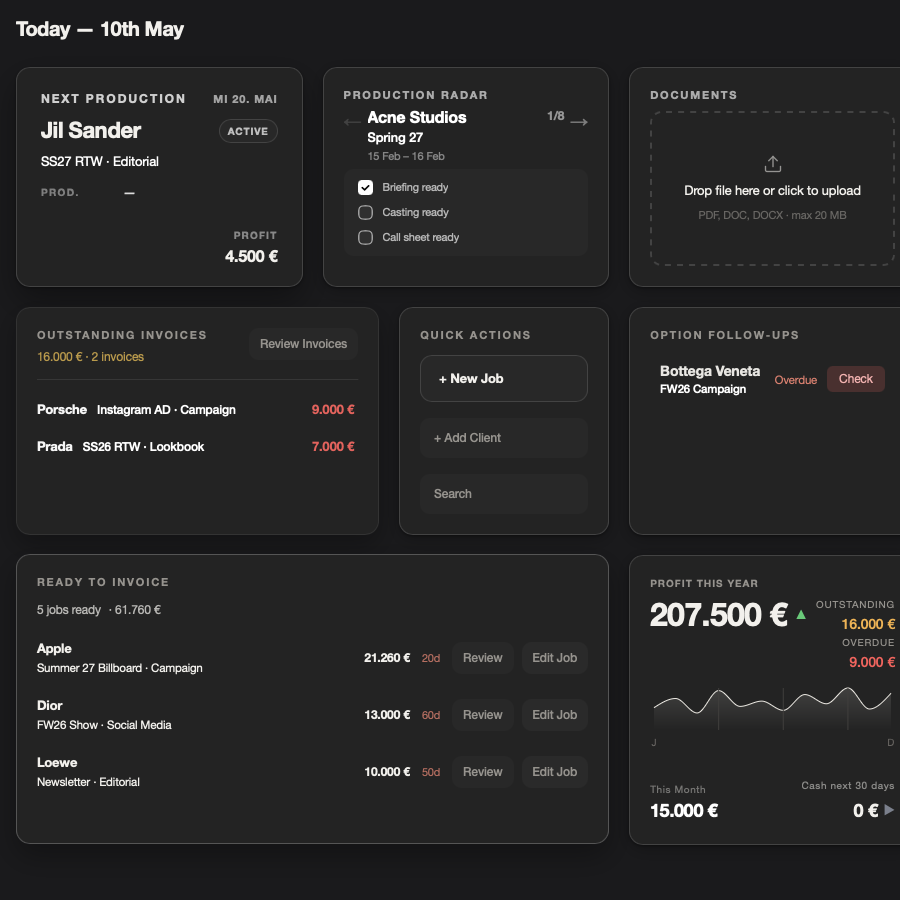The width and height of the screenshot is (900, 900).
Task: Click the 60d age label for Dior
Action: (431, 715)
